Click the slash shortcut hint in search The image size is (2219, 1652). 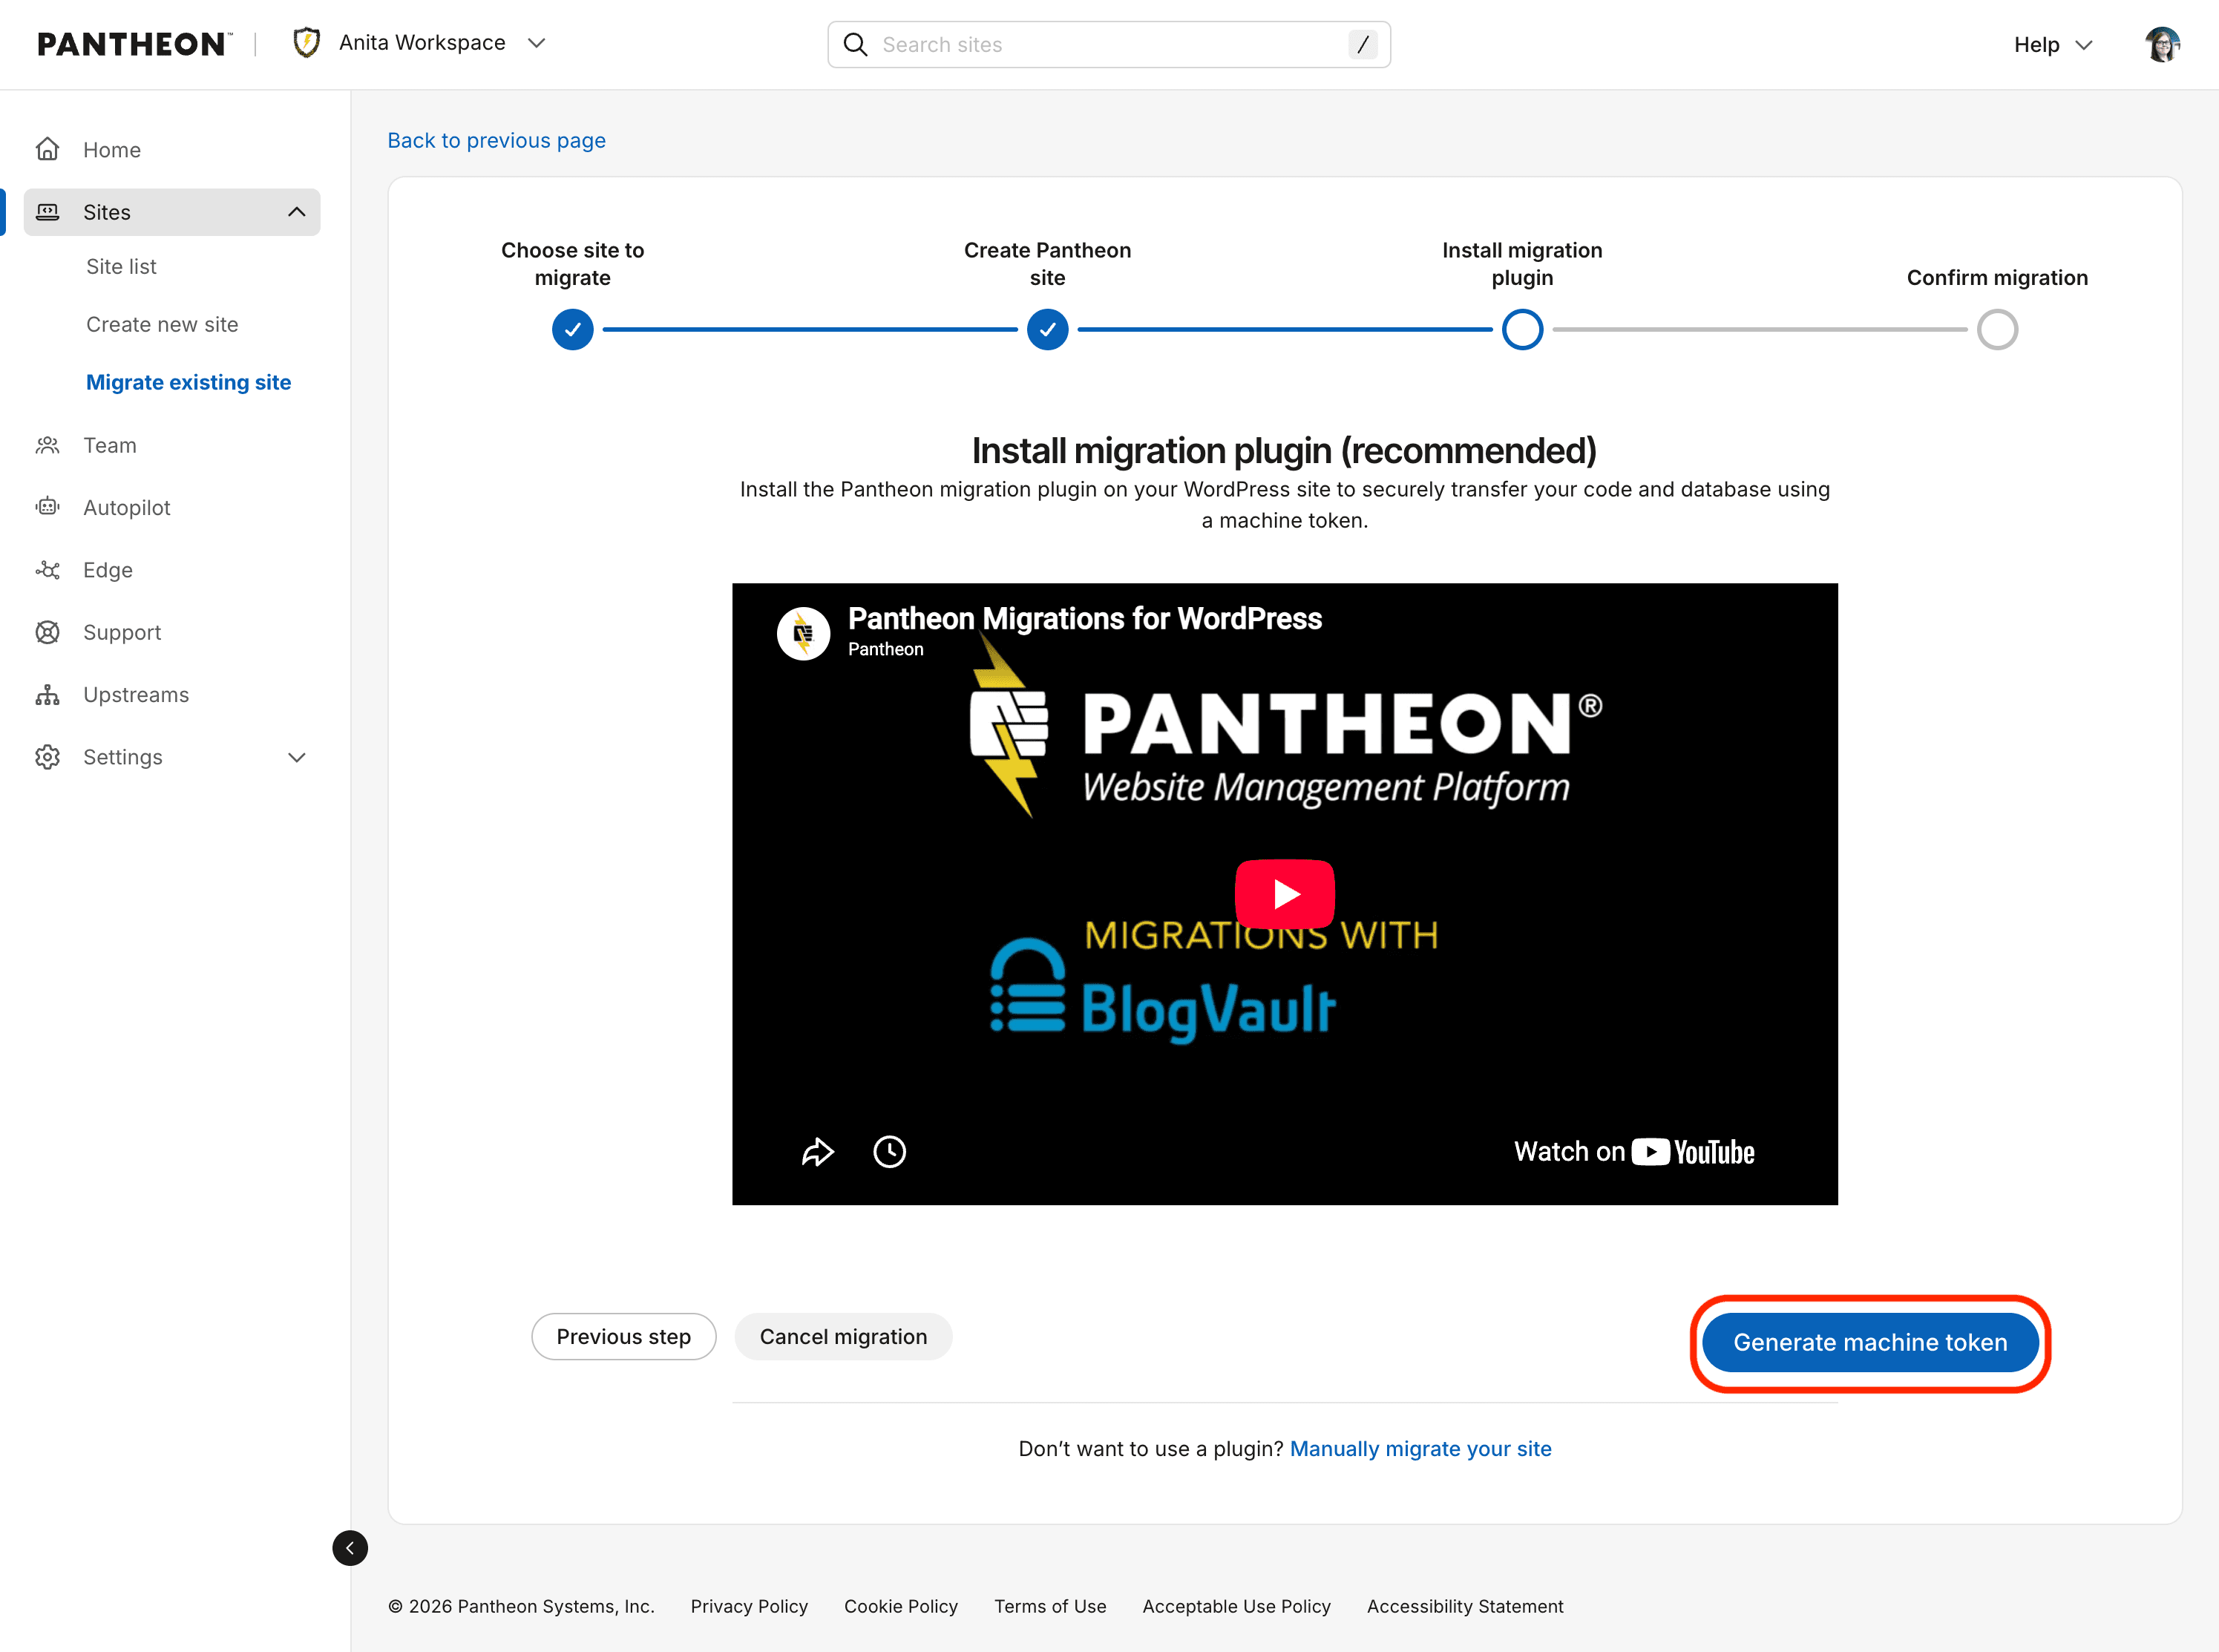(x=1362, y=44)
